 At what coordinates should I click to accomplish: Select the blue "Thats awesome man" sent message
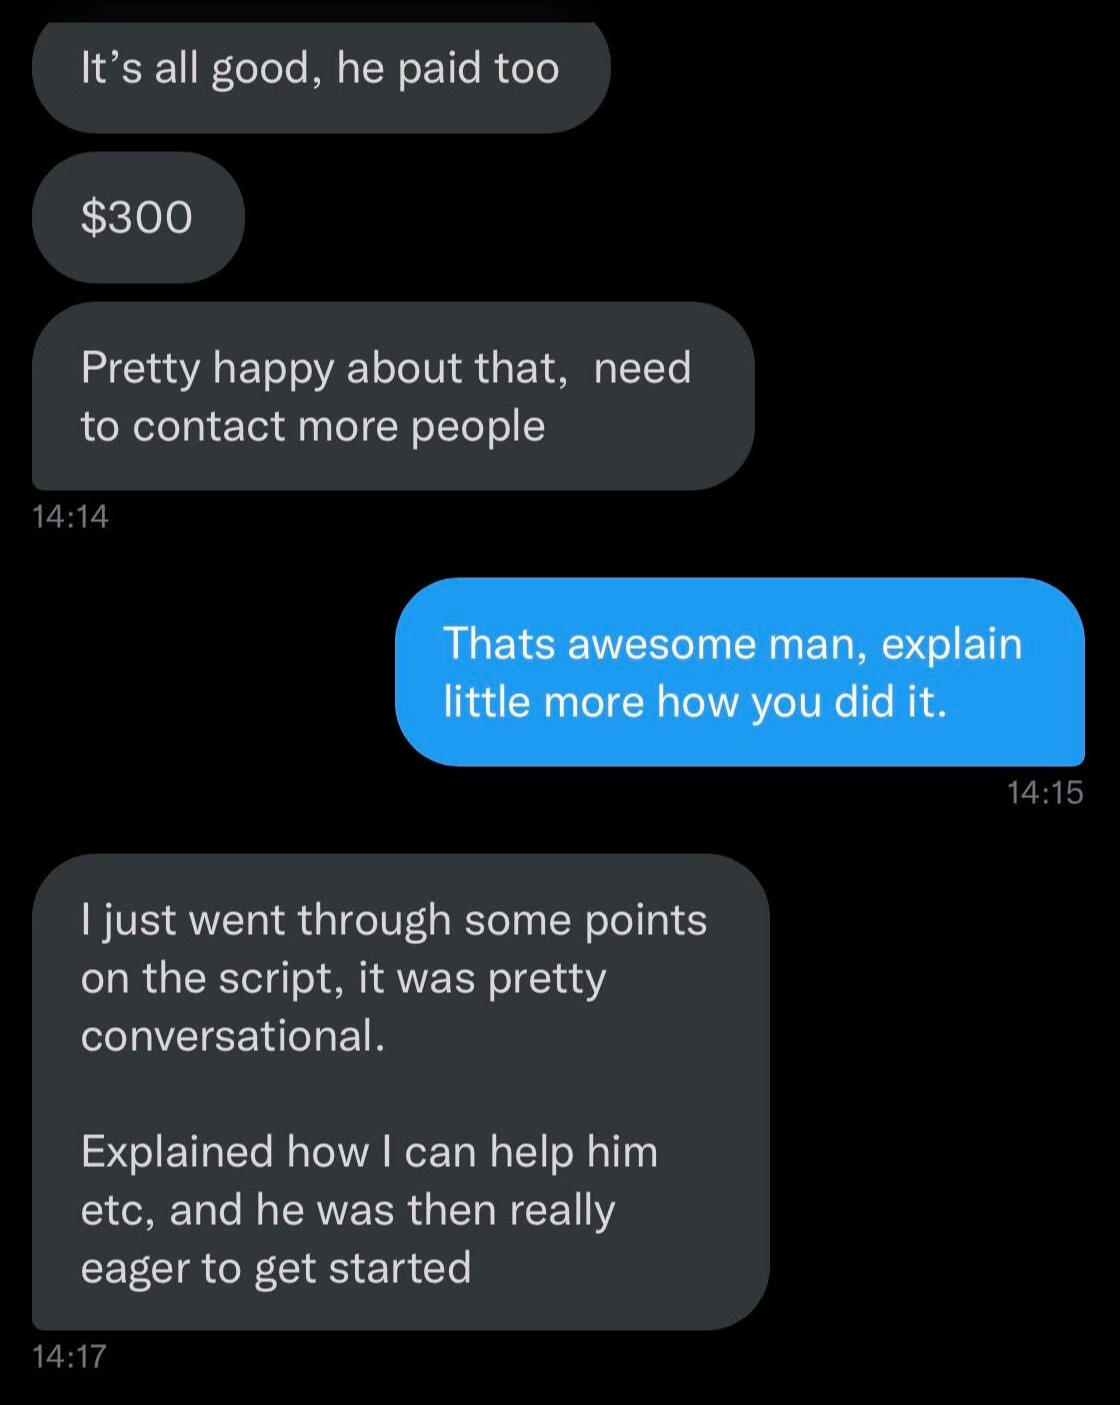tap(738, 671)
